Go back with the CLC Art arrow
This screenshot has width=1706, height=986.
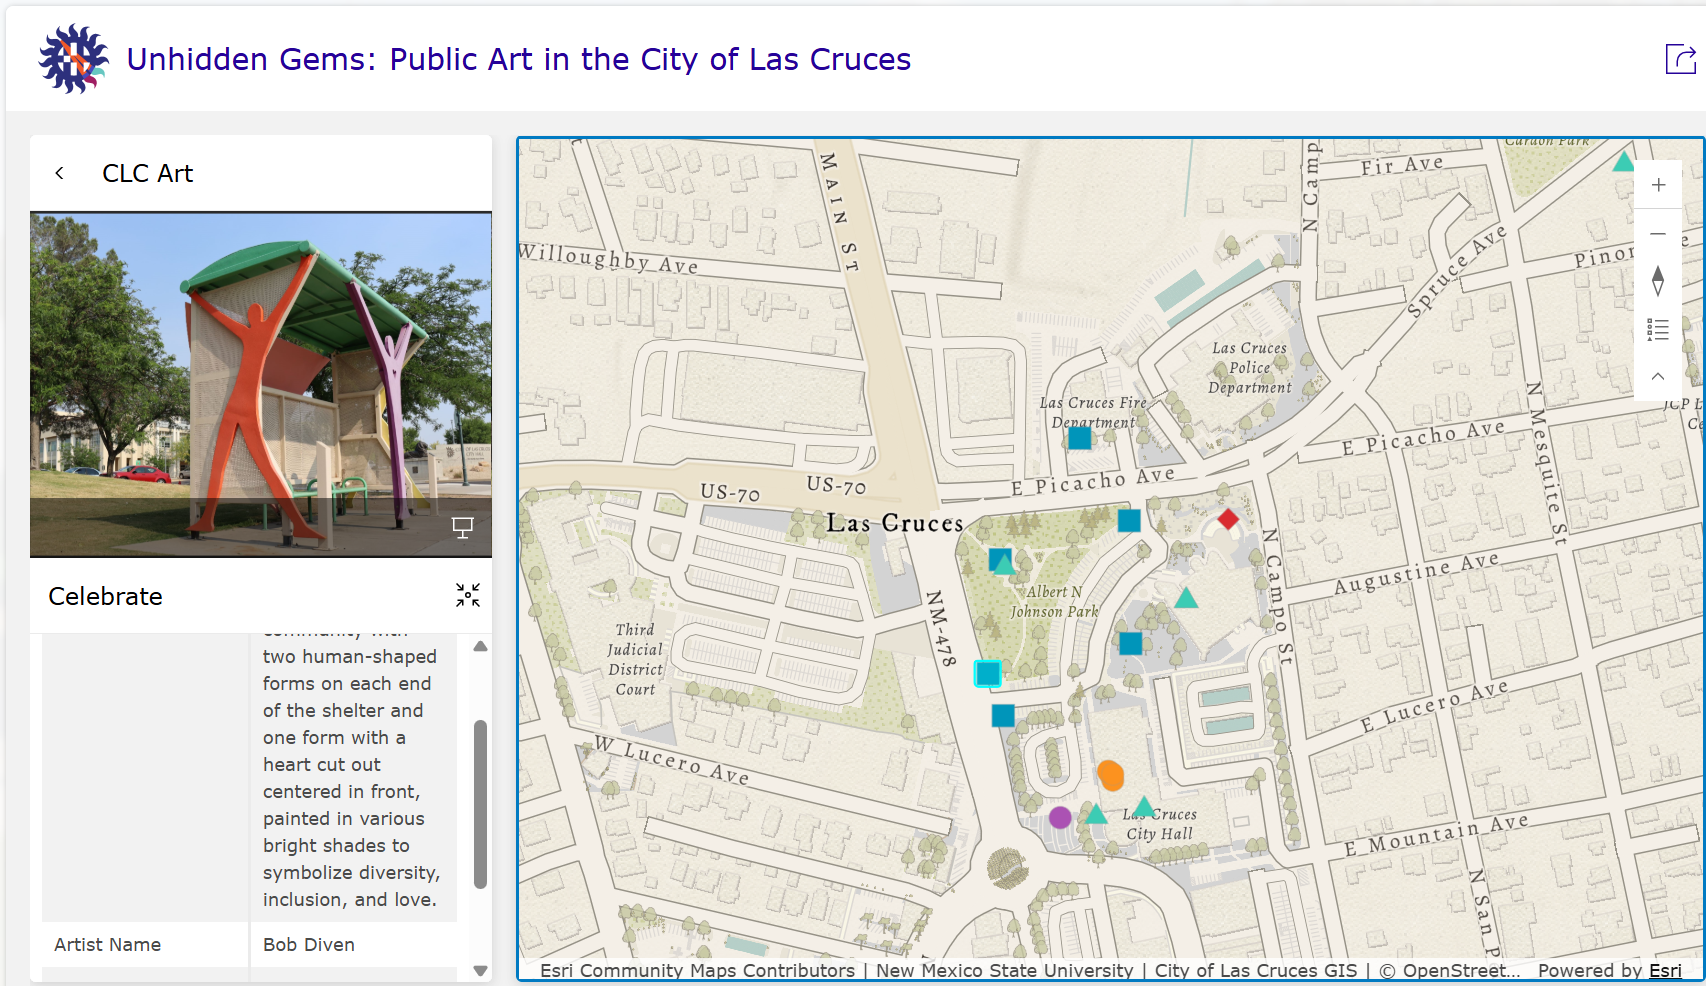click(60, 173)
